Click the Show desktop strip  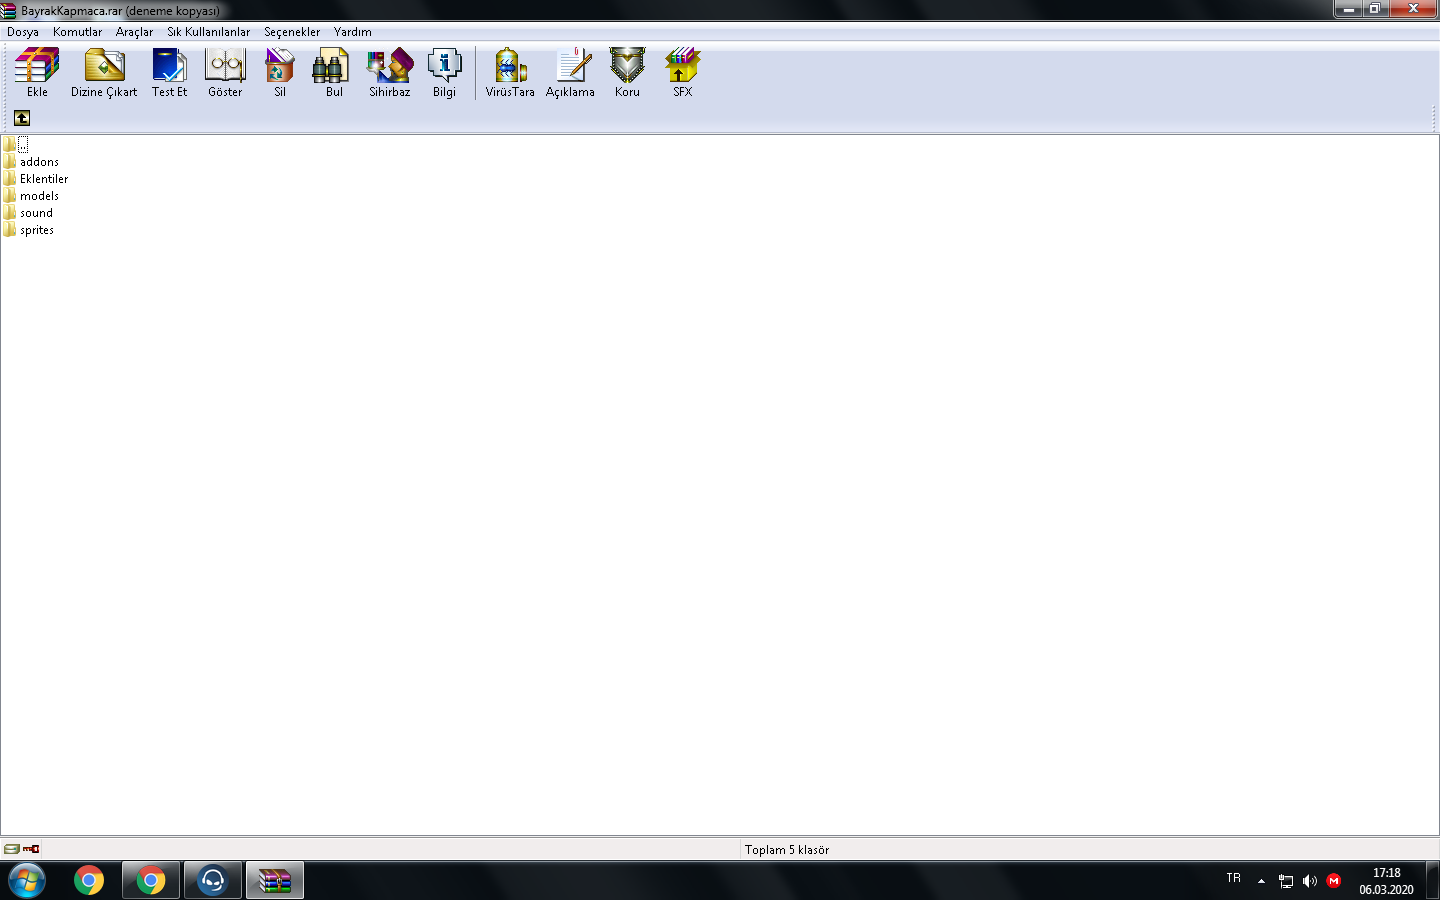coord(1433,881)
